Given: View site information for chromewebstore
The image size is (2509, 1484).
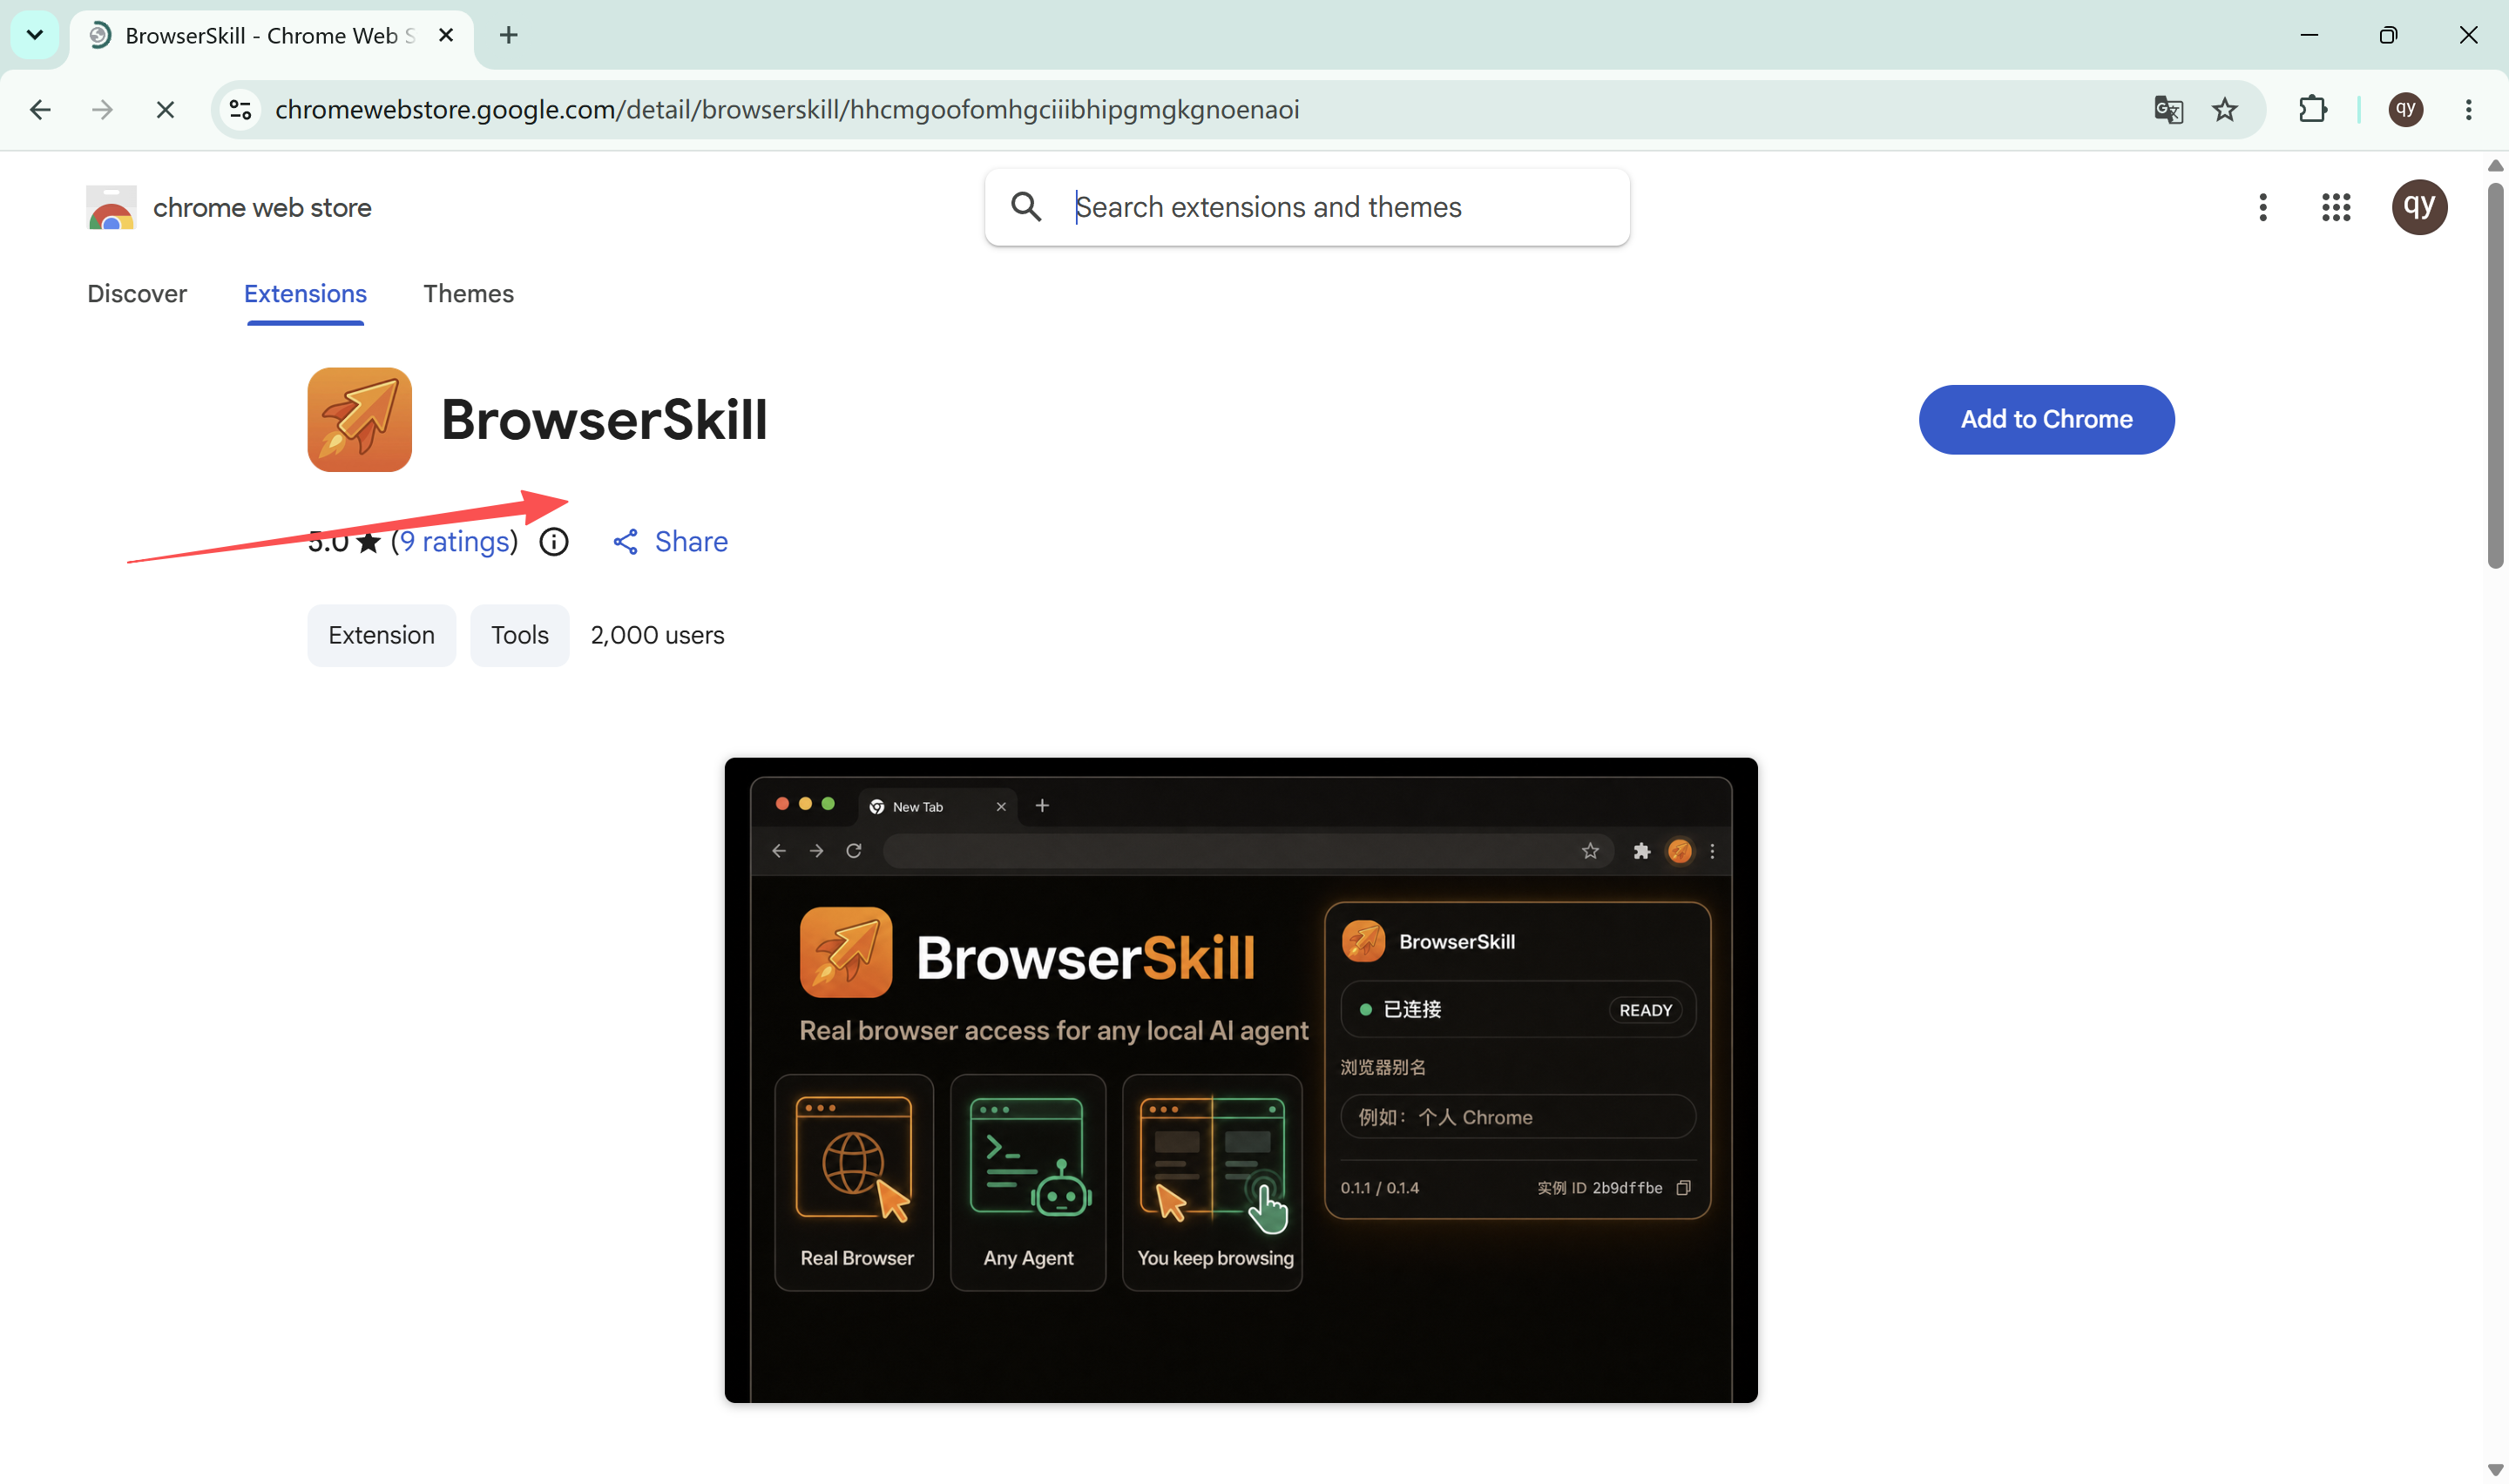Looking at the screenshot, I should click(x=241, y=109).
